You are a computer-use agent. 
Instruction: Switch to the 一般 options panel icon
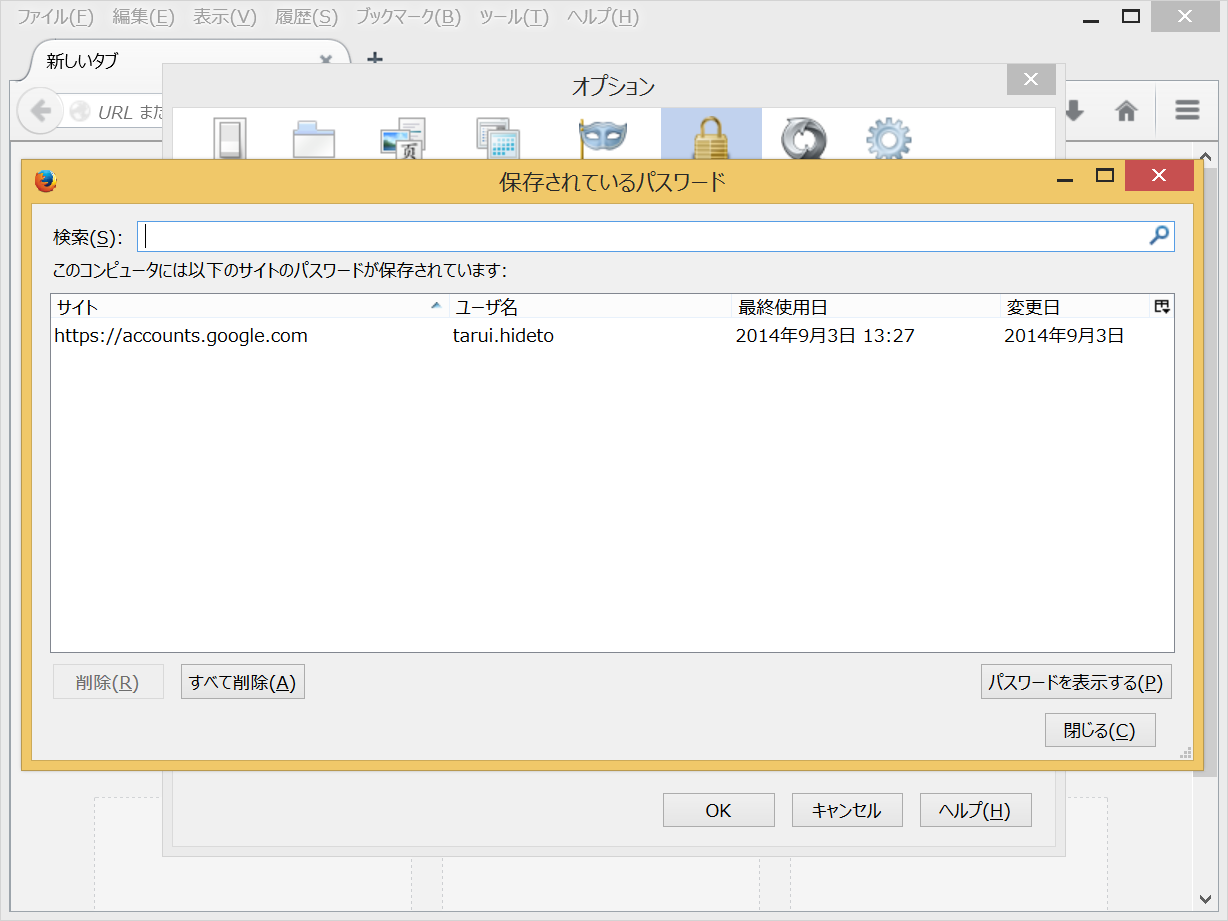(x=228, y=136)
